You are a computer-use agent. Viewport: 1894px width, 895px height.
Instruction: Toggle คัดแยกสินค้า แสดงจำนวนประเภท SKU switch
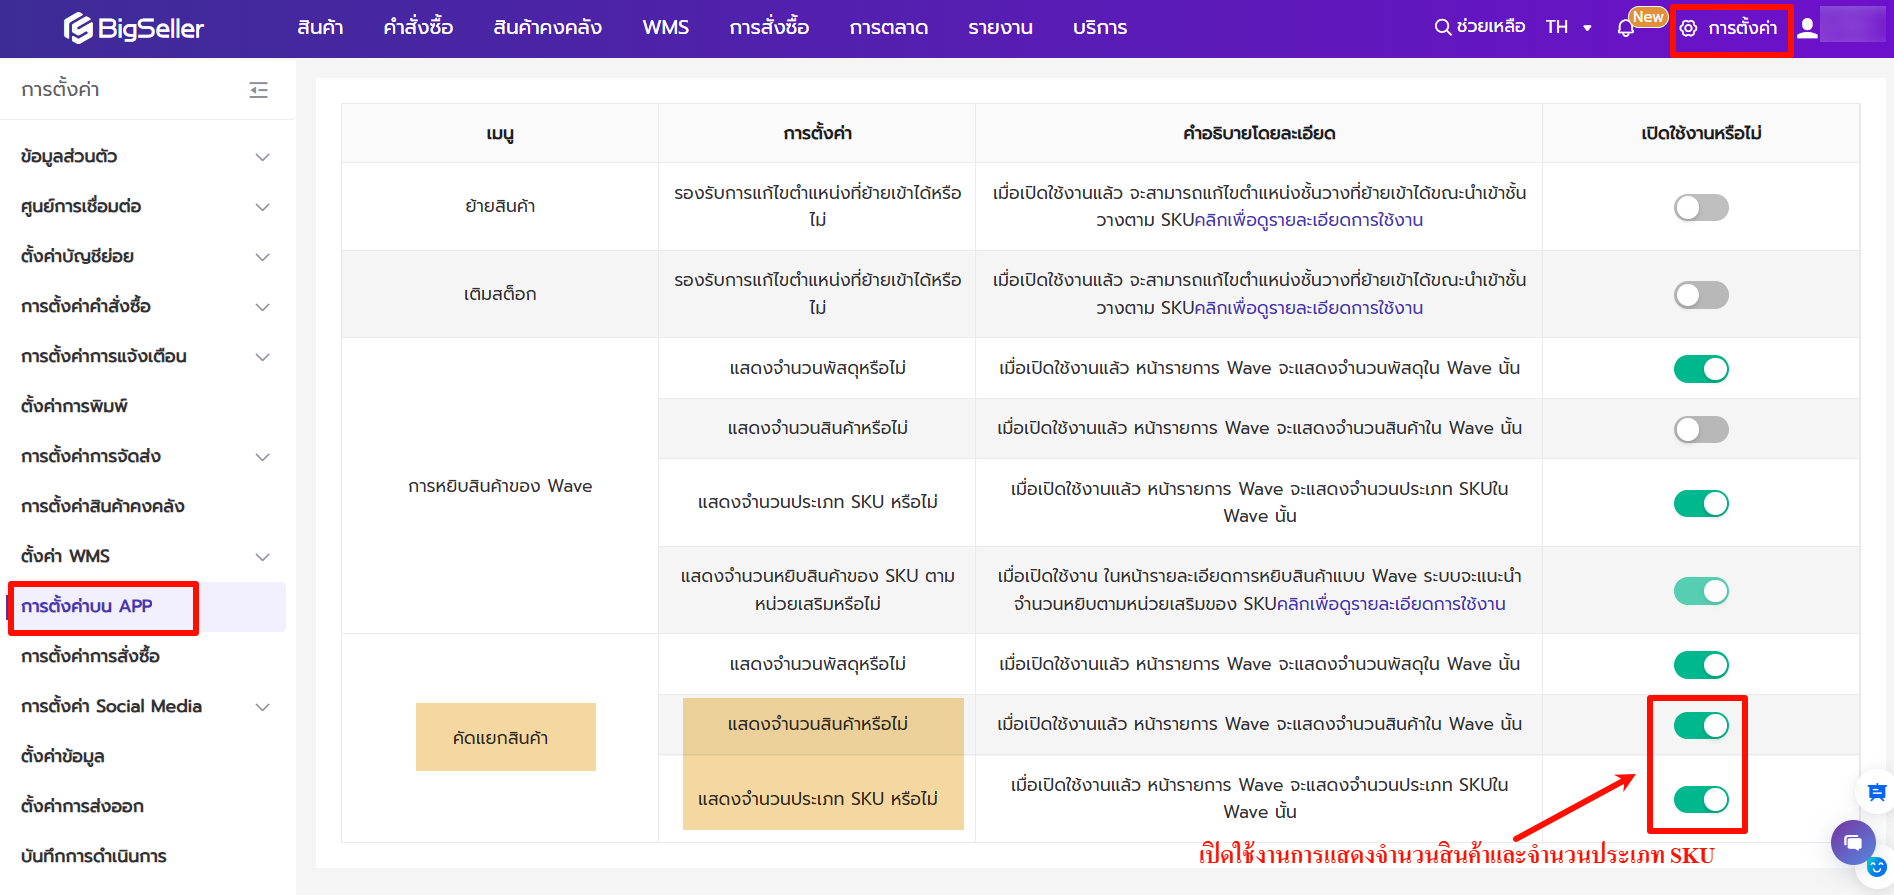tap(1700, 799)
